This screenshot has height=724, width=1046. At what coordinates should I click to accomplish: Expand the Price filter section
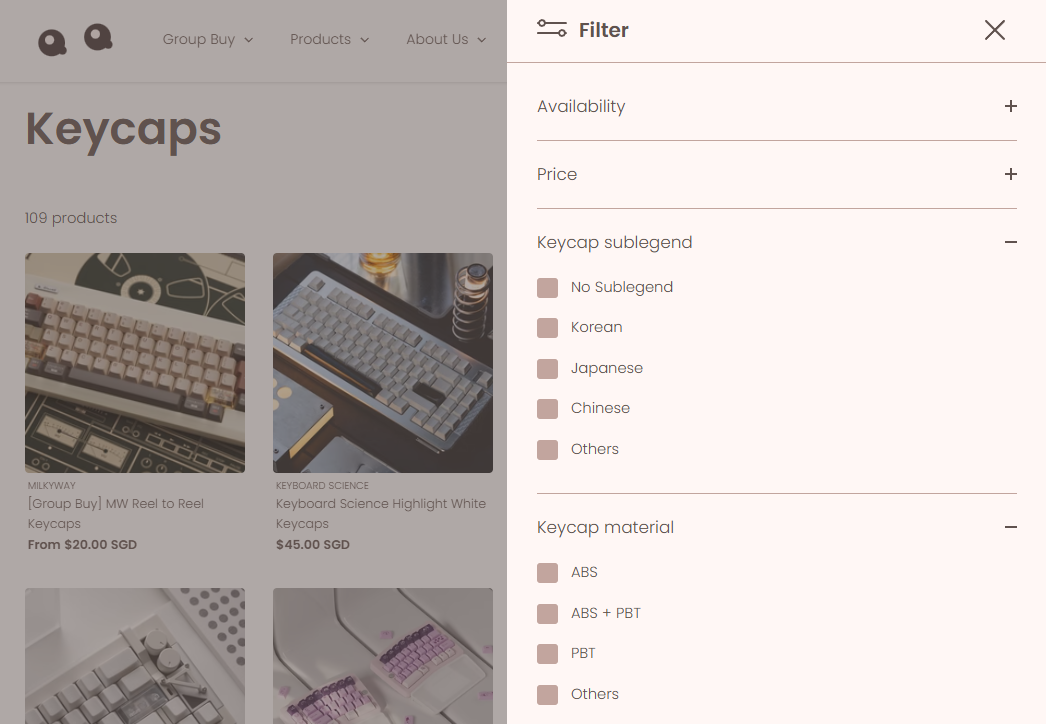[x=1010, y=174]
